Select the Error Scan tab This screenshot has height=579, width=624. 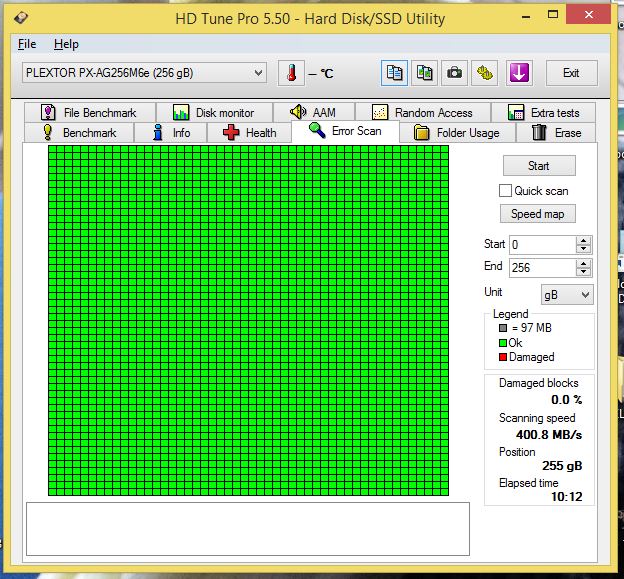(x=345, y=131)
